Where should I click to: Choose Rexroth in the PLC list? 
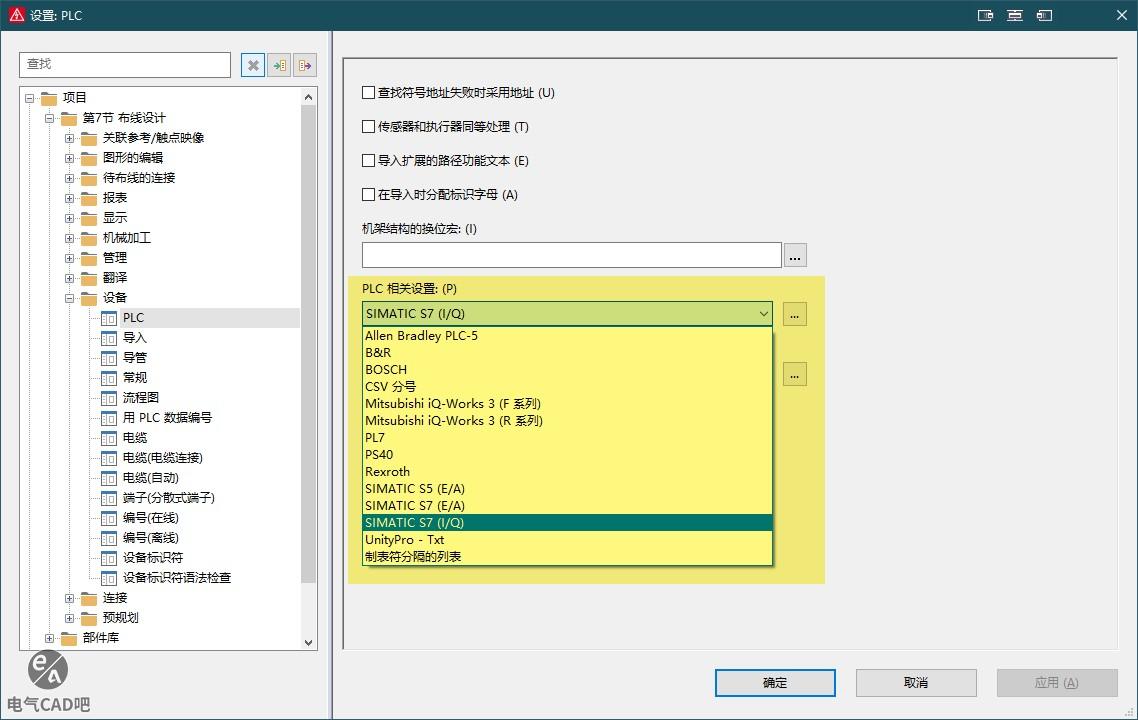[567, 472]
